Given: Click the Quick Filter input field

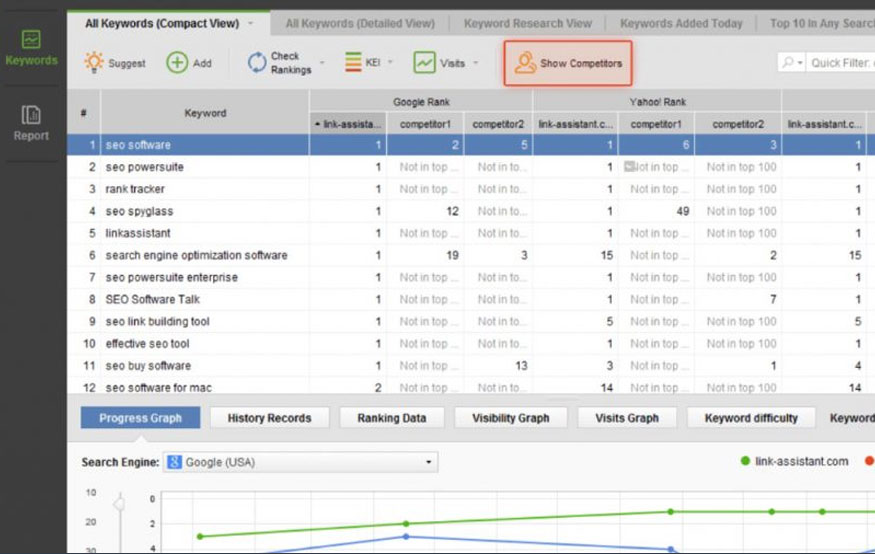Looking at the screenshot, I should (x=842, y=62).
